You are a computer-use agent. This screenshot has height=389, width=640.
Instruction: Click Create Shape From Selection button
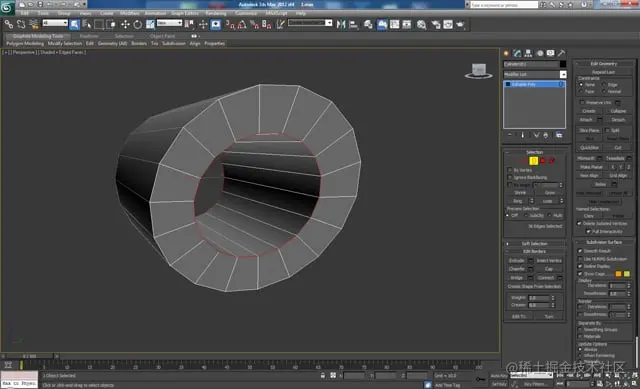(x=534, y=287)
